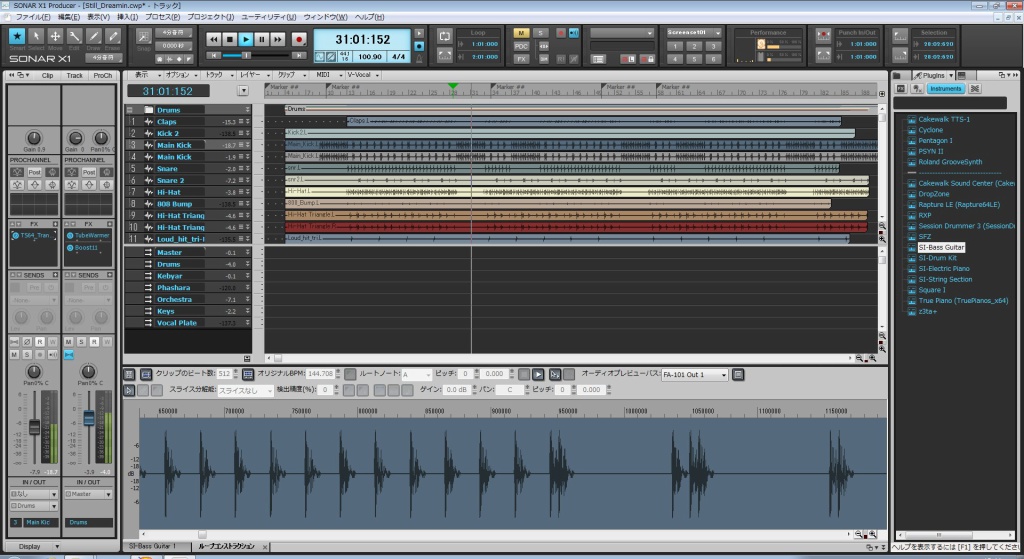Adjust the Main Kick channel volume fader
Screen dimensions: 1024x559
coord(35,428)
